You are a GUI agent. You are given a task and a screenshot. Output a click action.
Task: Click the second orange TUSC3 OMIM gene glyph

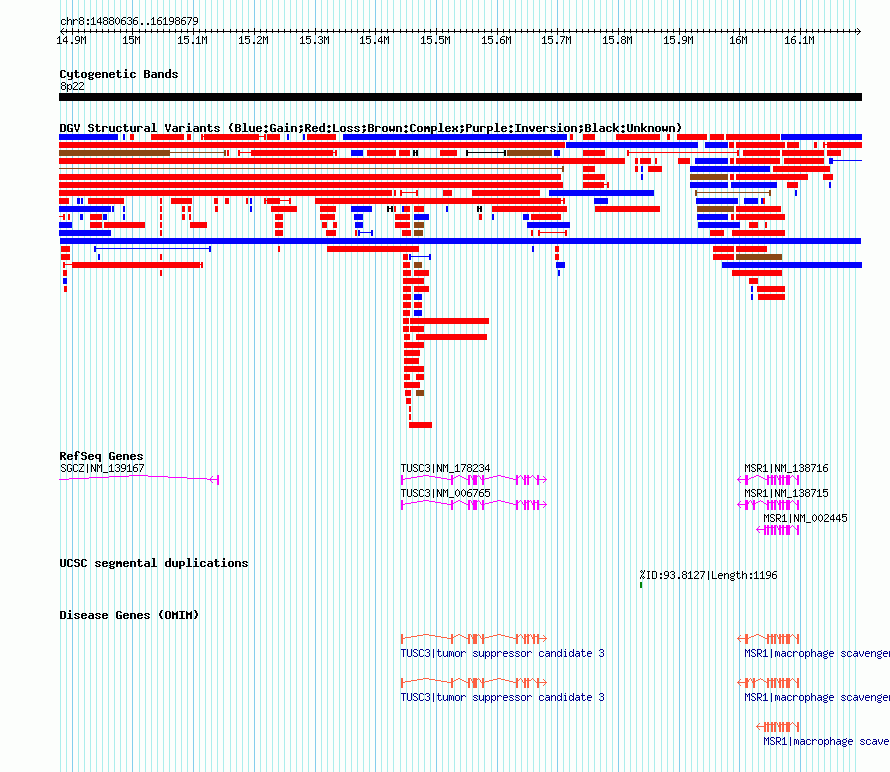tap(474, 682)
